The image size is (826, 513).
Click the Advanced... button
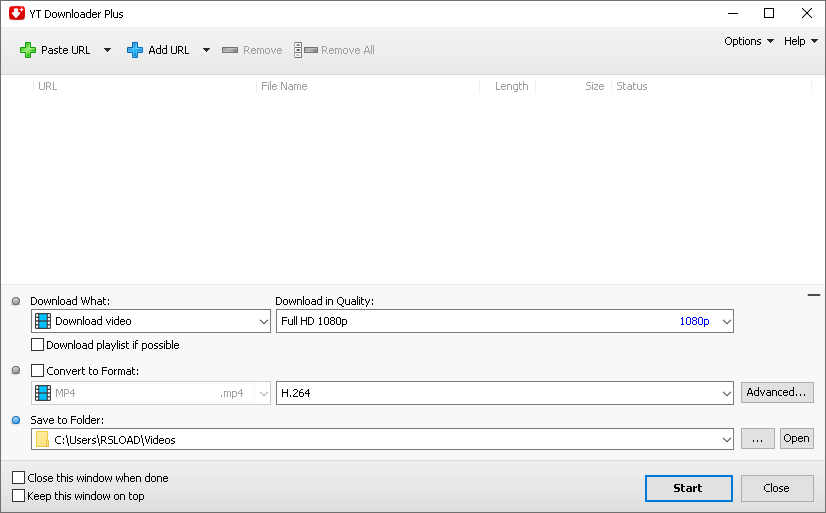777,392
